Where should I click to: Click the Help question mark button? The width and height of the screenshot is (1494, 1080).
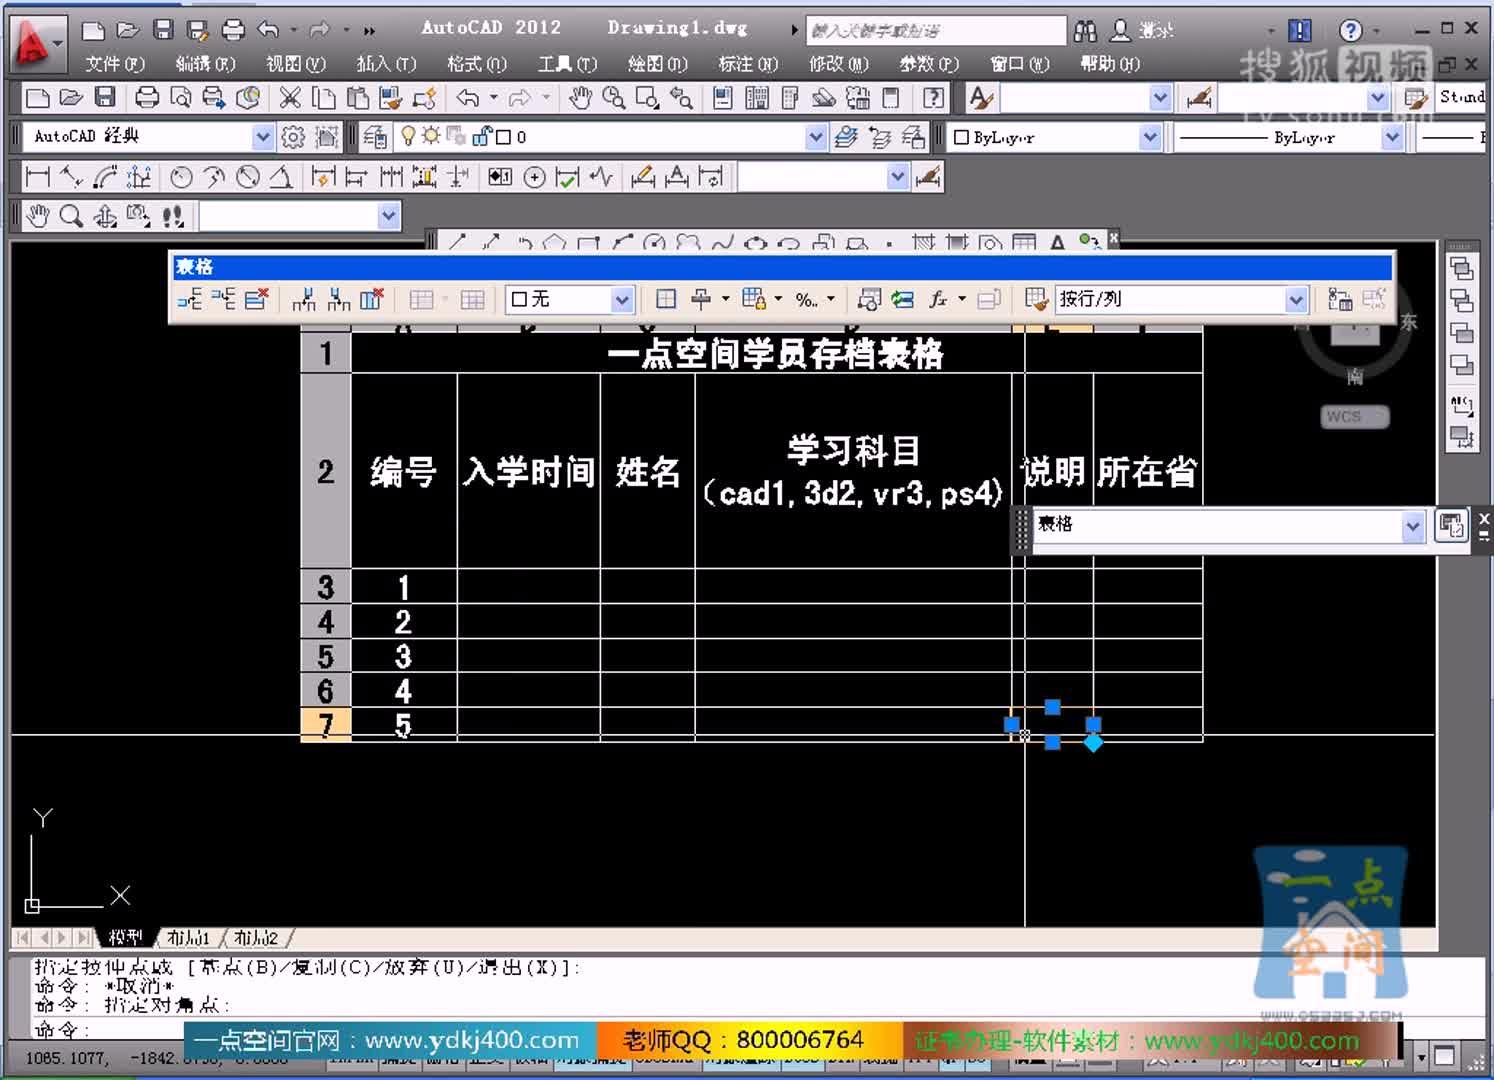[1349, 28]
